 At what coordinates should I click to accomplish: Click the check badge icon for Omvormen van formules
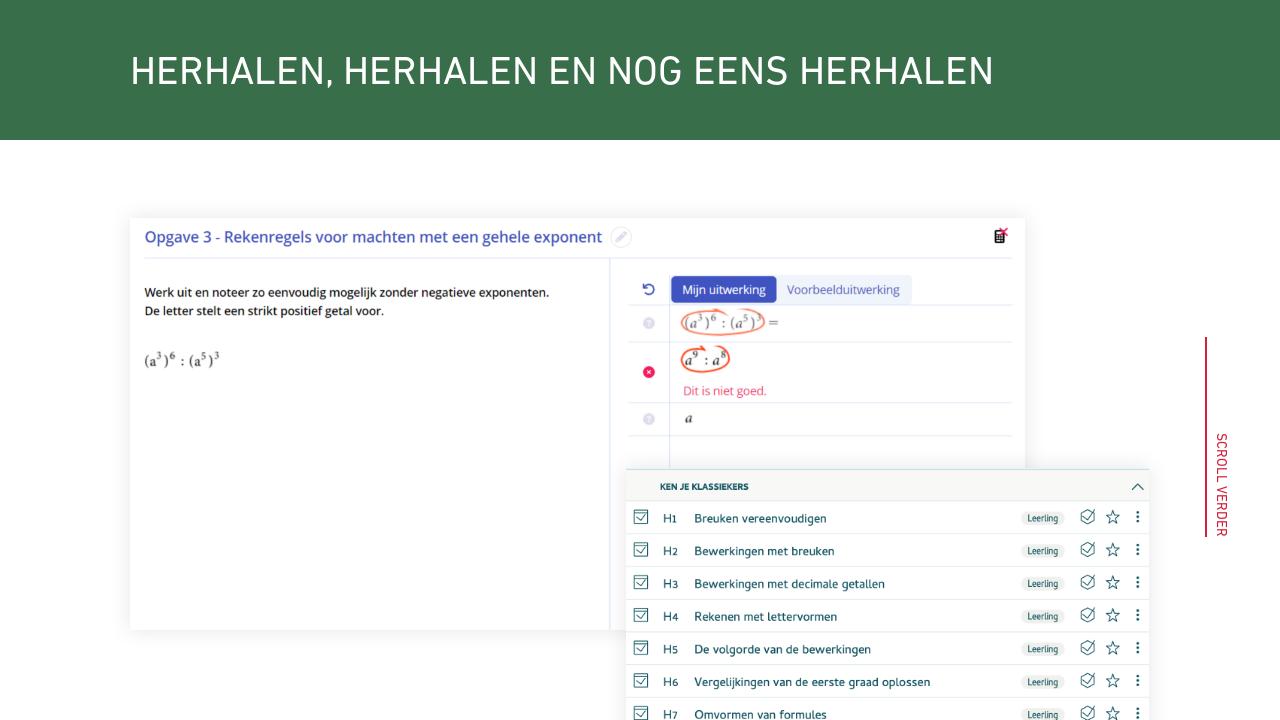(x=1087, y=713)
